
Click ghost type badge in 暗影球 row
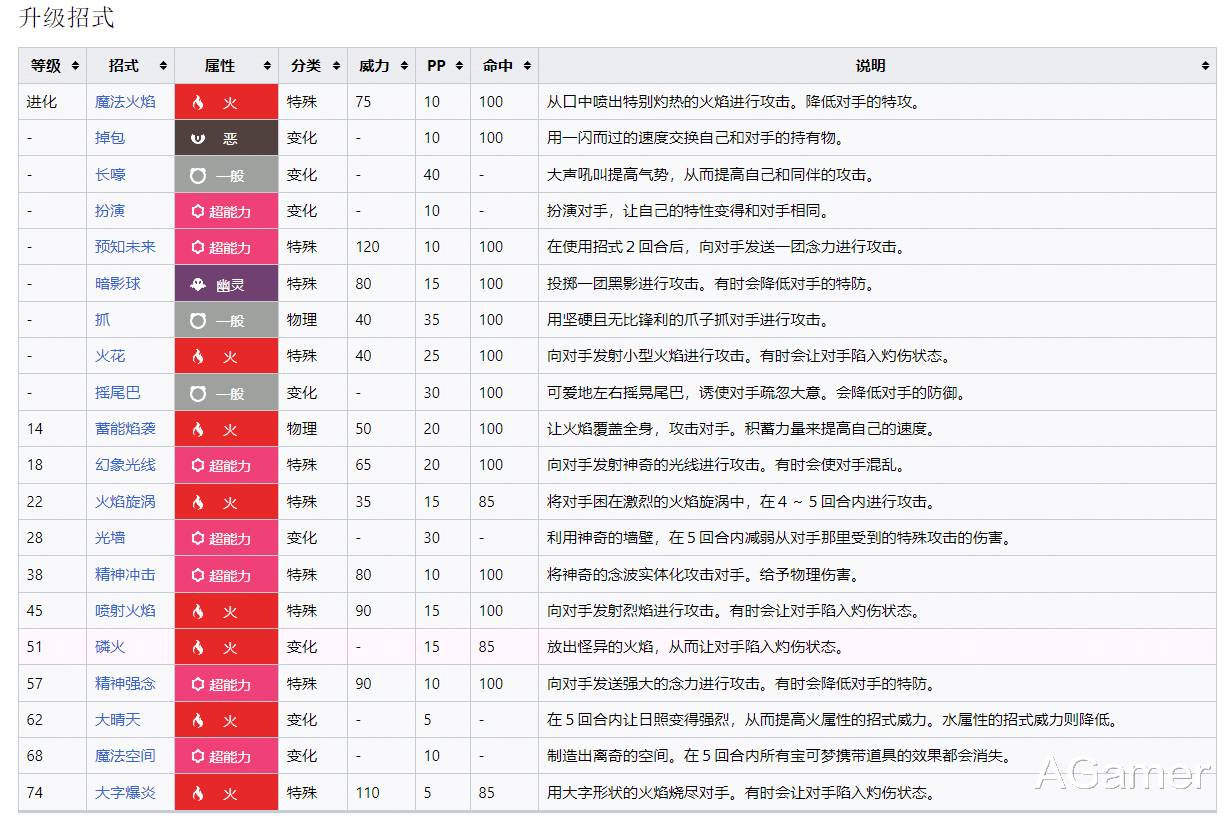pos(226,284)
